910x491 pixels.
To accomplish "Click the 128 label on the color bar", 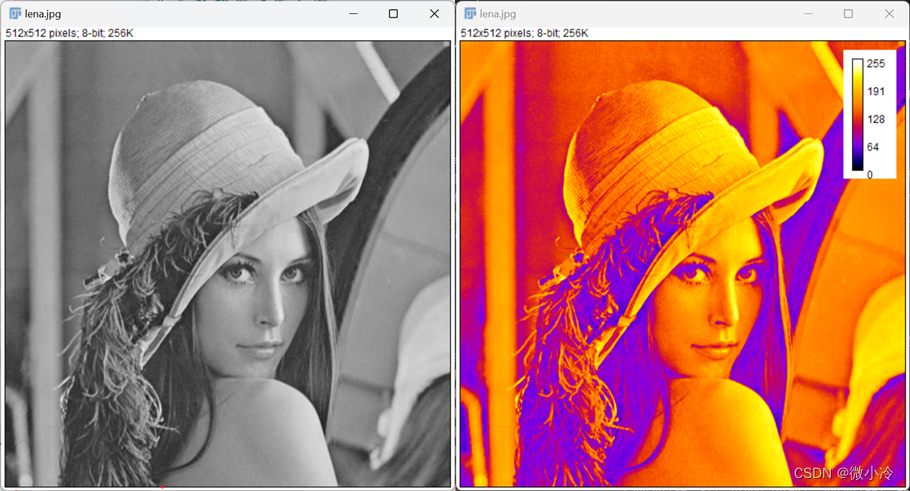I will [876, 119].
